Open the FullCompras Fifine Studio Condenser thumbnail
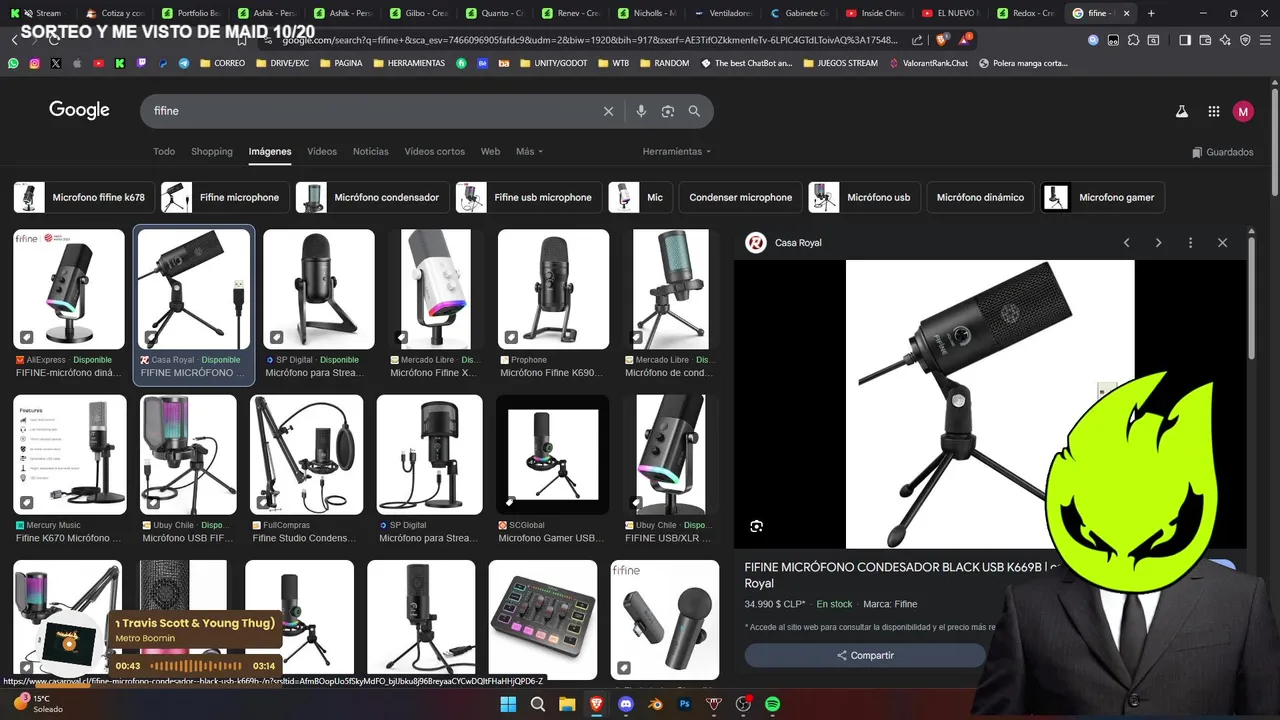 point(306,455)
